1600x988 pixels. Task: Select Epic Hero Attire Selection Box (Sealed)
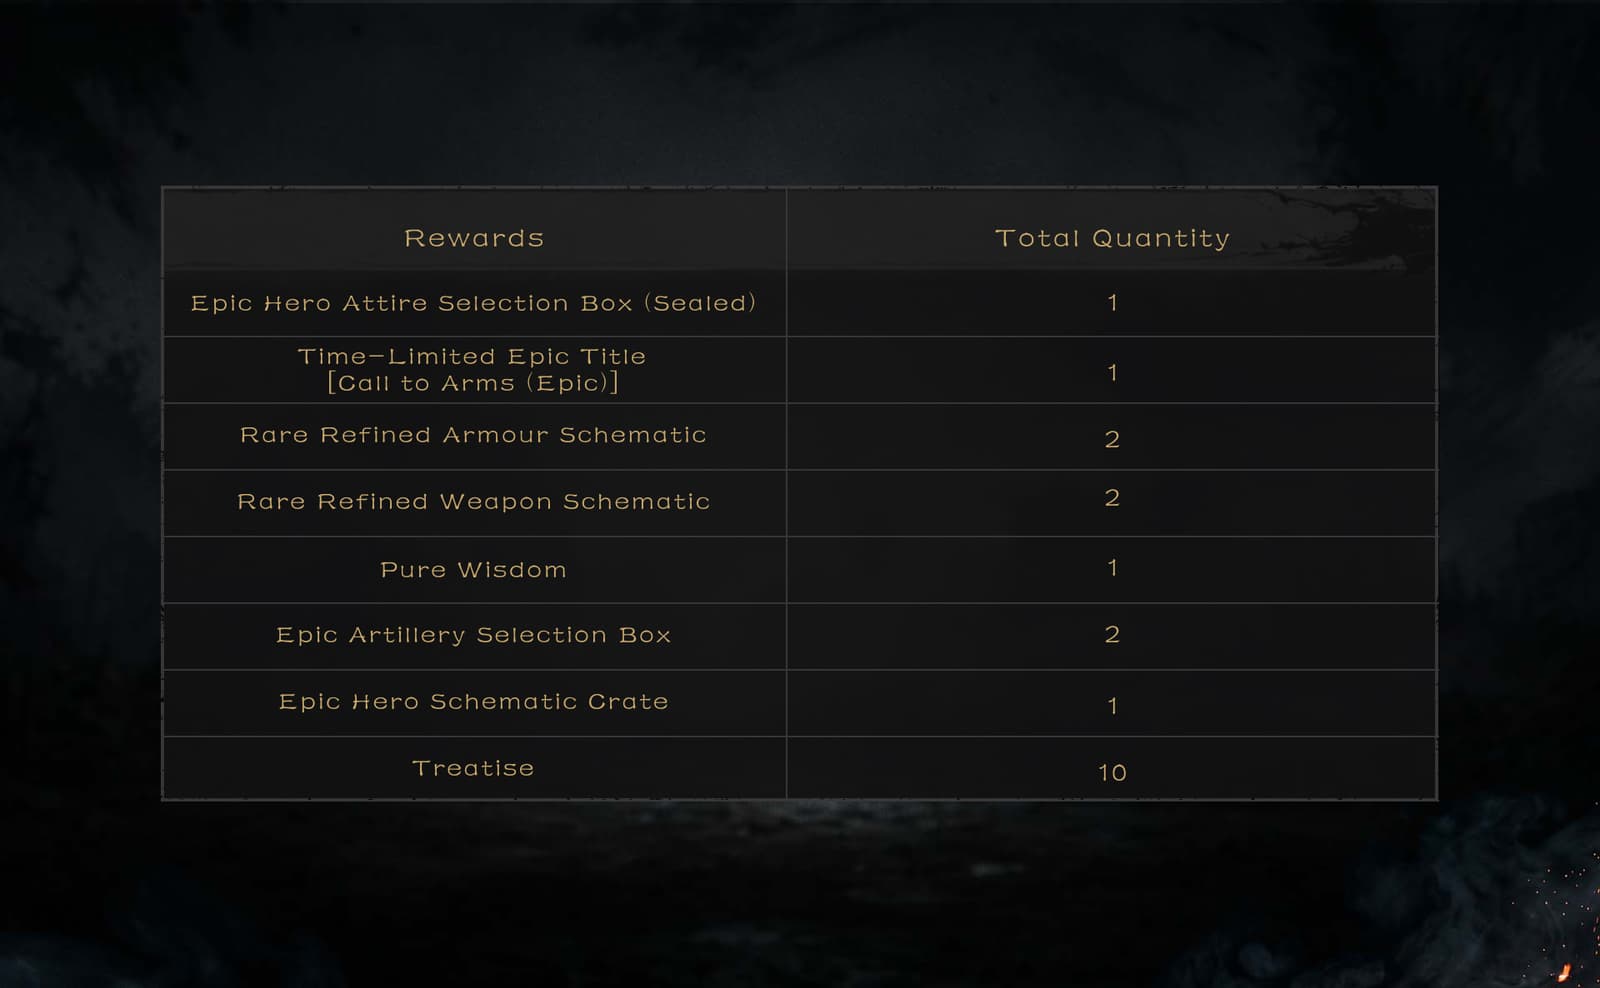(x=474, y=303)
